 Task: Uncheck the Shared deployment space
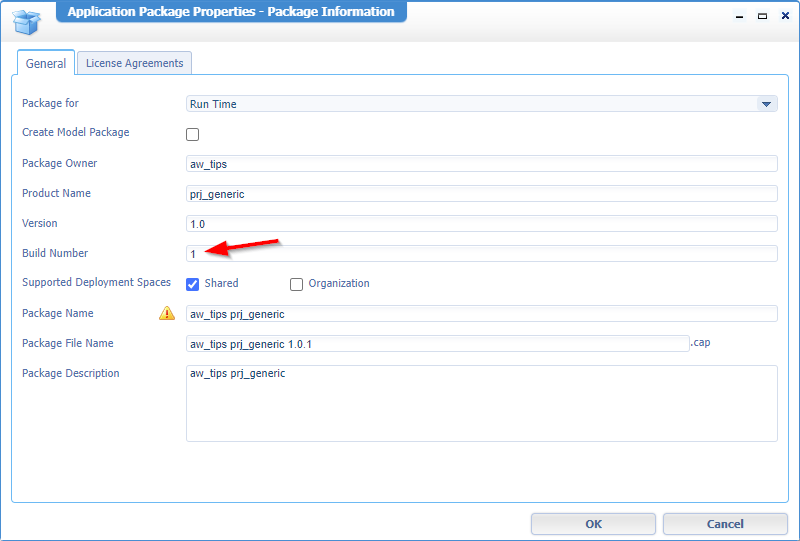click(x=193, y=284)
